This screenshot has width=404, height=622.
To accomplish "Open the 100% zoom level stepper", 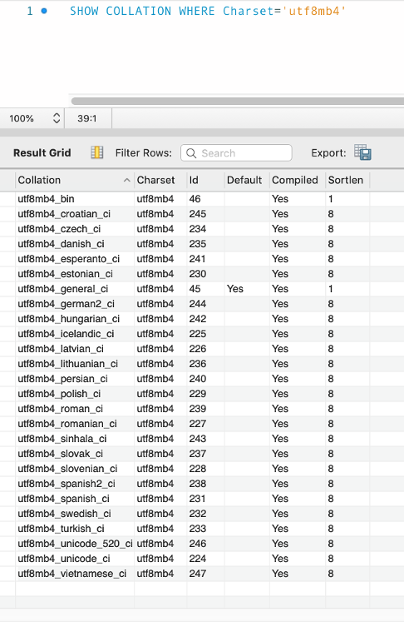I will tap(56, 118).
